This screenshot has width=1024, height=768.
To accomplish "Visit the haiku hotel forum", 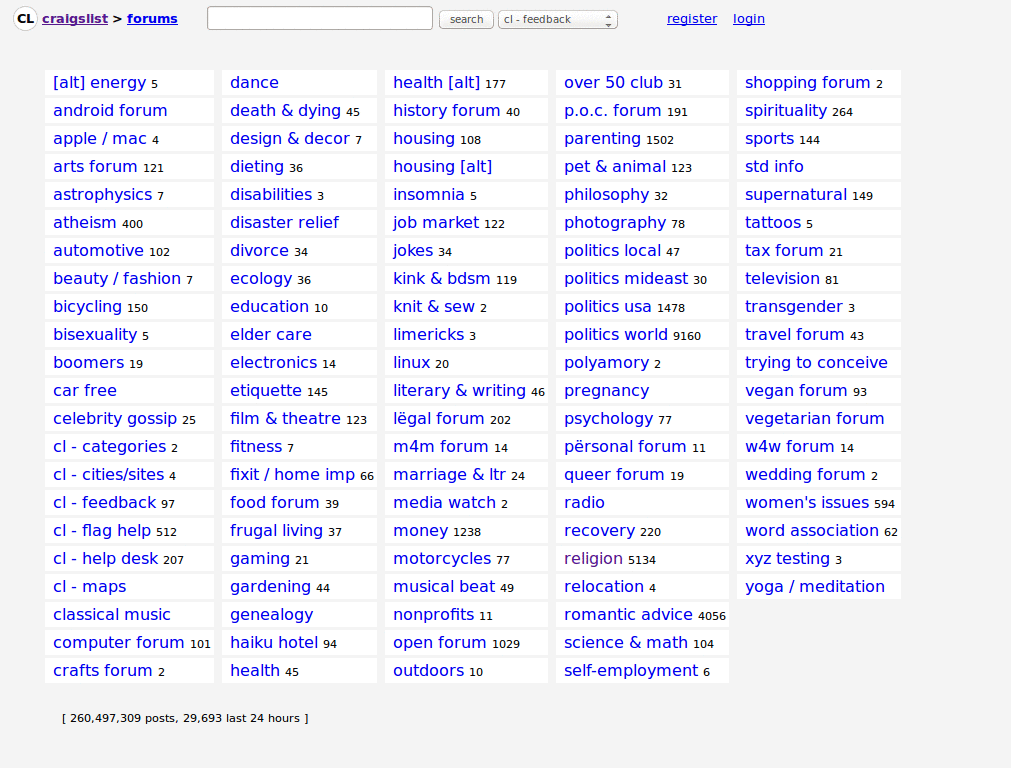I will click(273, 642).
